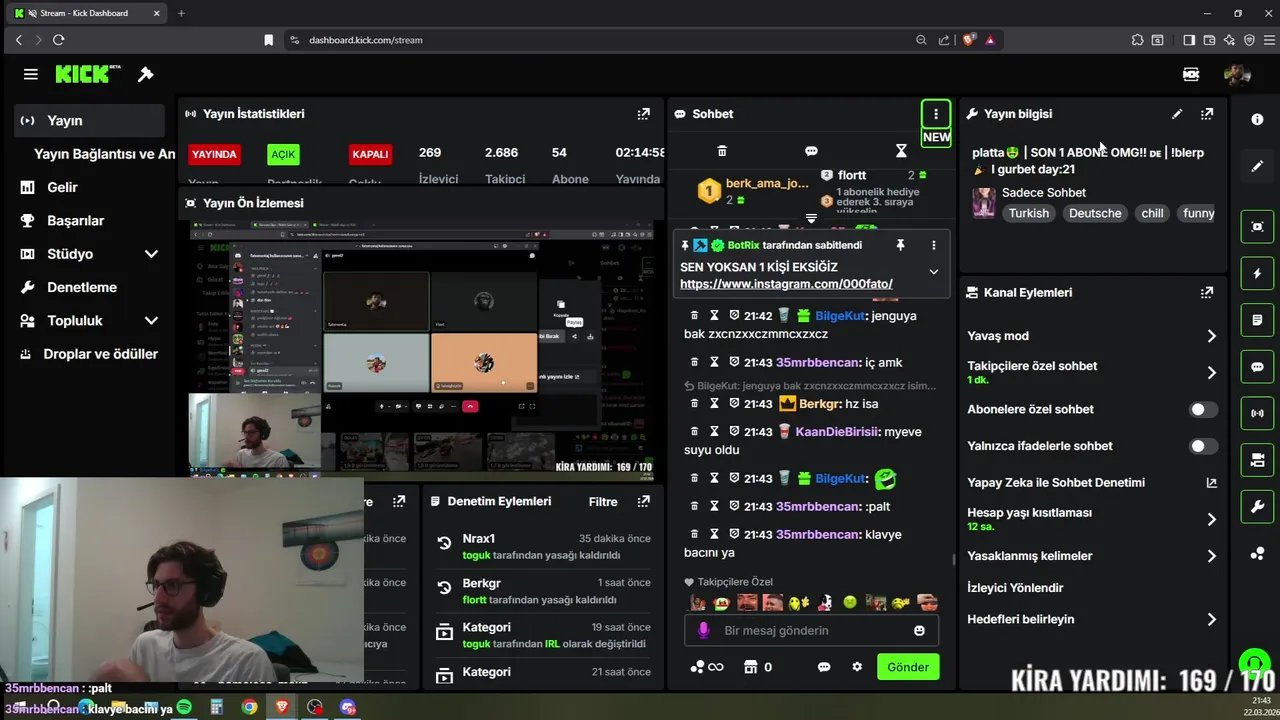Unpin the BotRix pinned message
The height and width of the screenshot is (720, 1280).
(900, 245)
